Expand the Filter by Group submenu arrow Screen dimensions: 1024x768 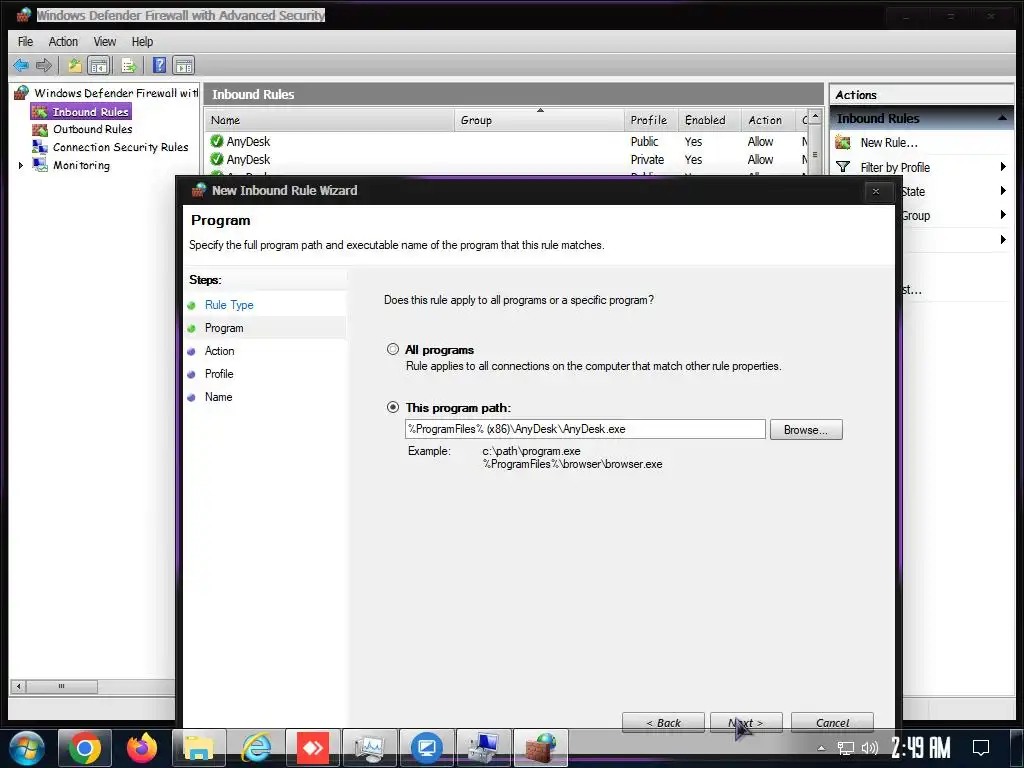click(1003, 215)
